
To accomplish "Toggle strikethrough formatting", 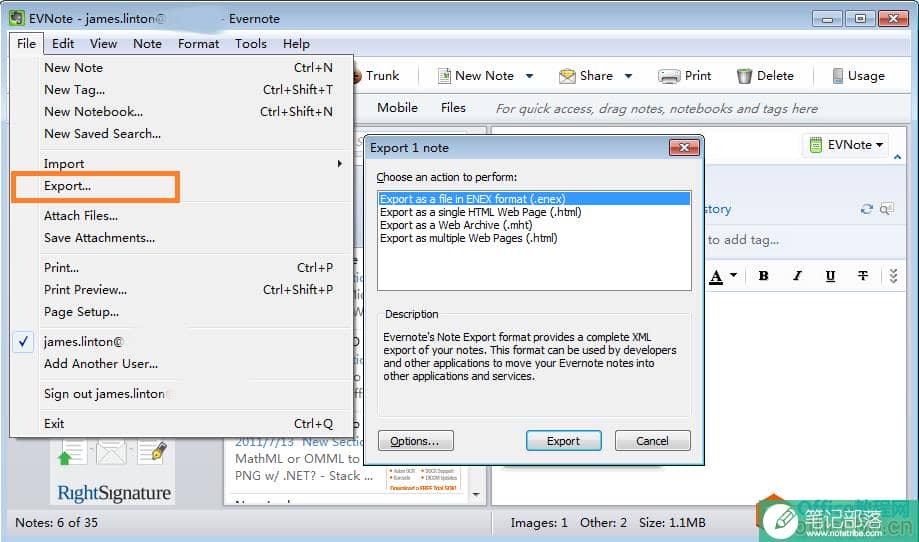I will [863, 275].
